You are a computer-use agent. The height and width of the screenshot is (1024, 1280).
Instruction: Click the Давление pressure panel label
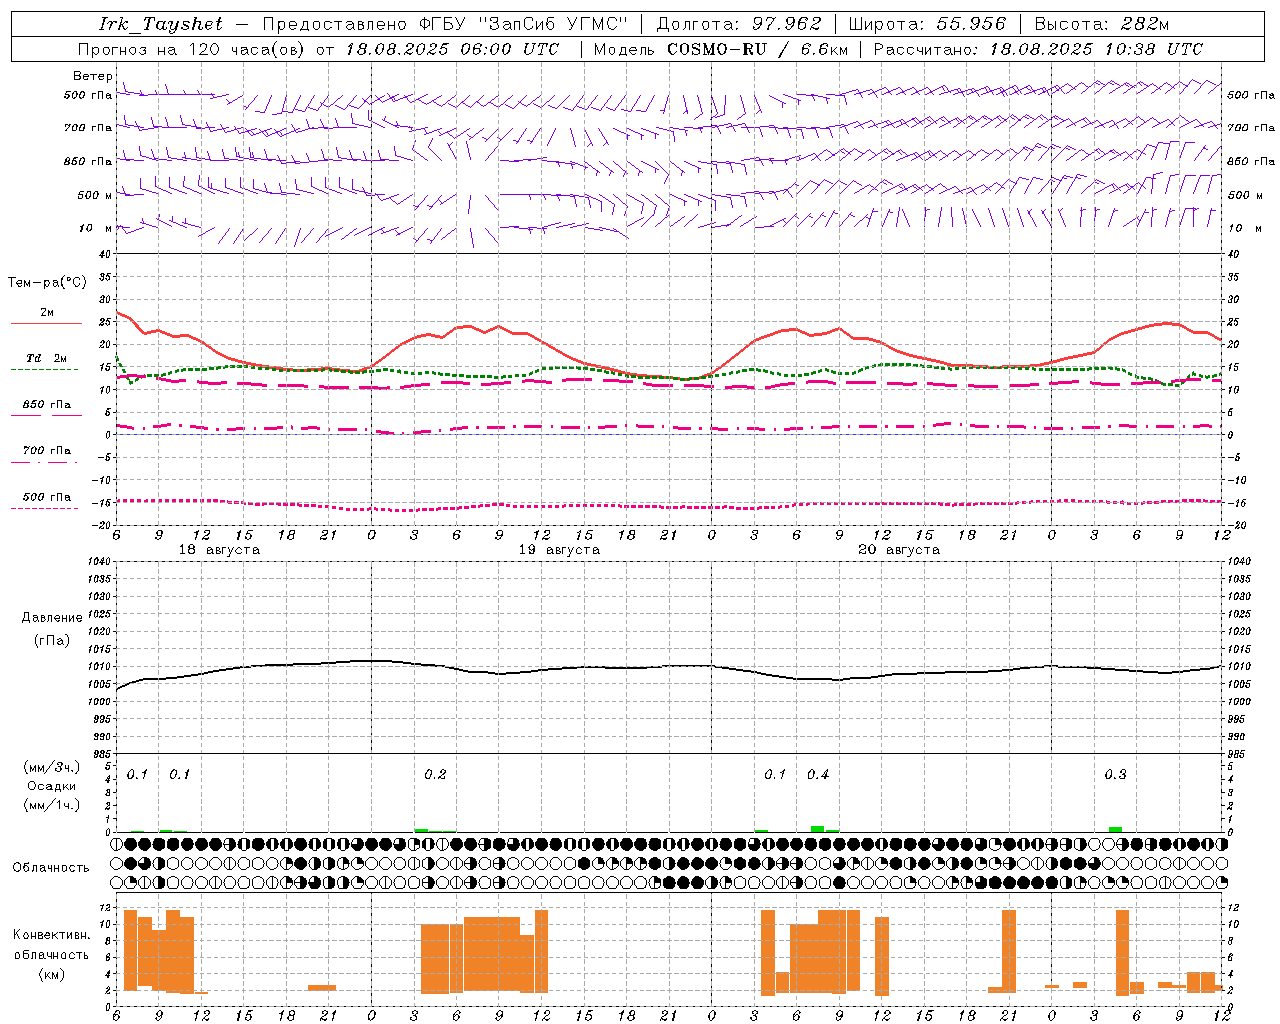(52, 618)
